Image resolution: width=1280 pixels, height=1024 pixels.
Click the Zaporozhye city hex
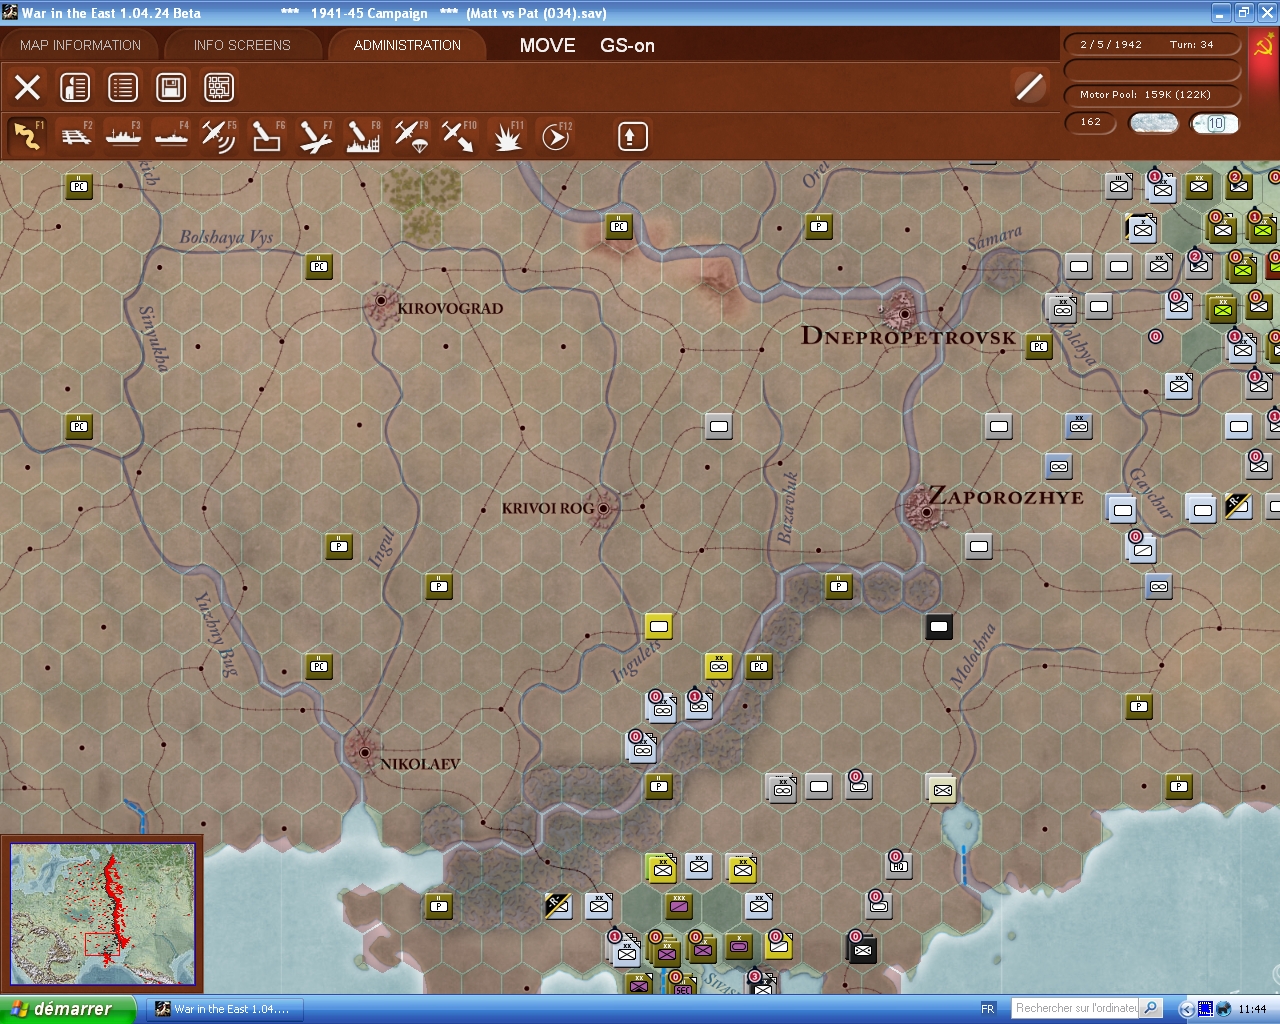point(925,510)
